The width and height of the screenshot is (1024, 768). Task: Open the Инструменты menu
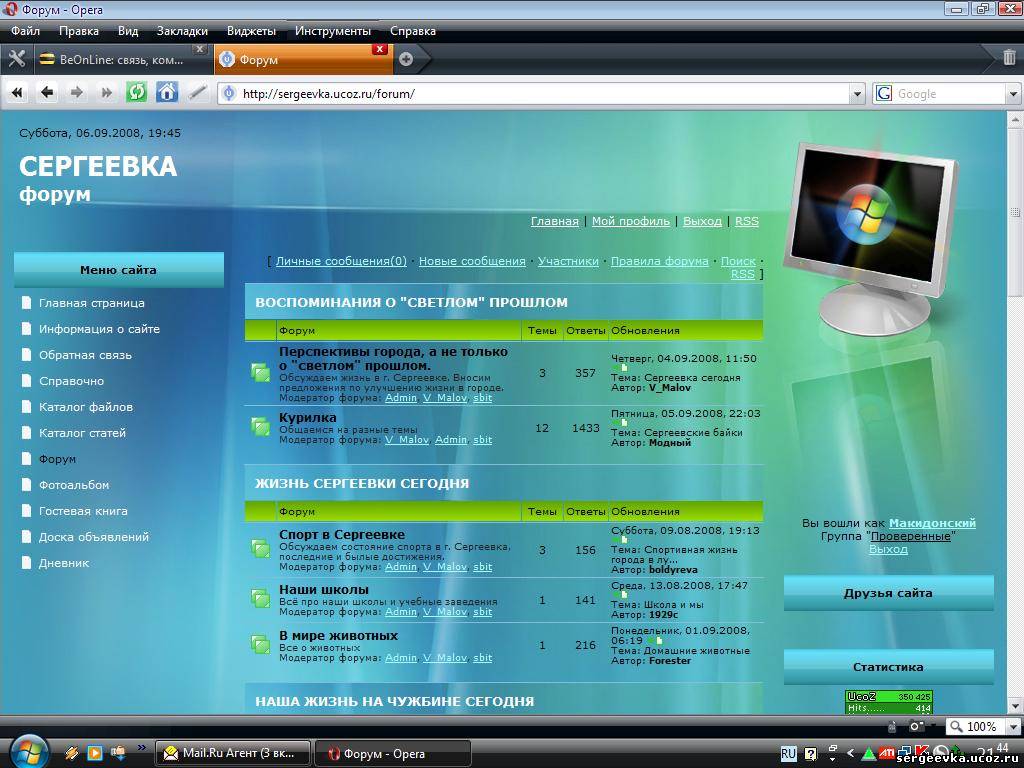point(332,31)
